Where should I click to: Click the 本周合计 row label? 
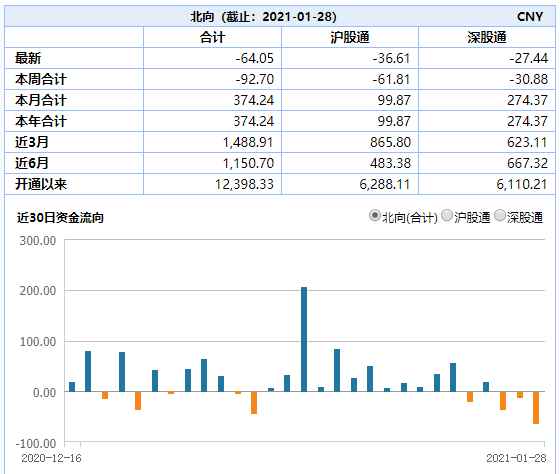pos(41,79)
